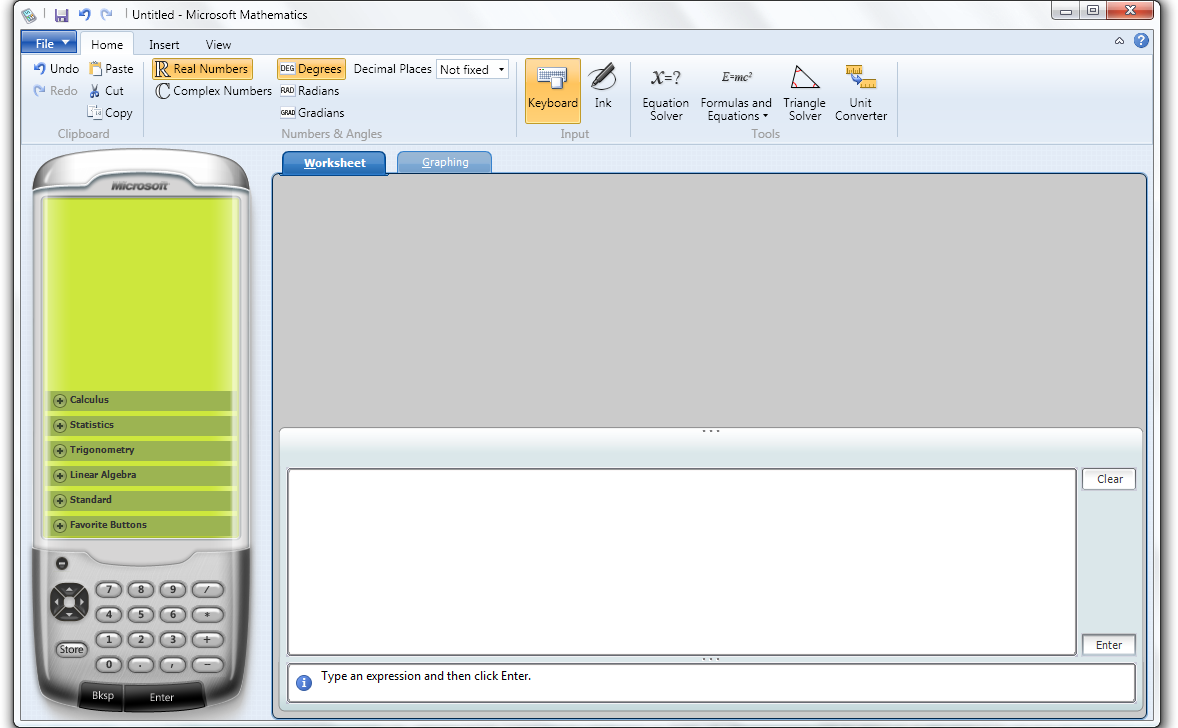Click the Save icon in title bar
Image resolution: width=1178 pixels, height=728 pixels.
[62, 15]
